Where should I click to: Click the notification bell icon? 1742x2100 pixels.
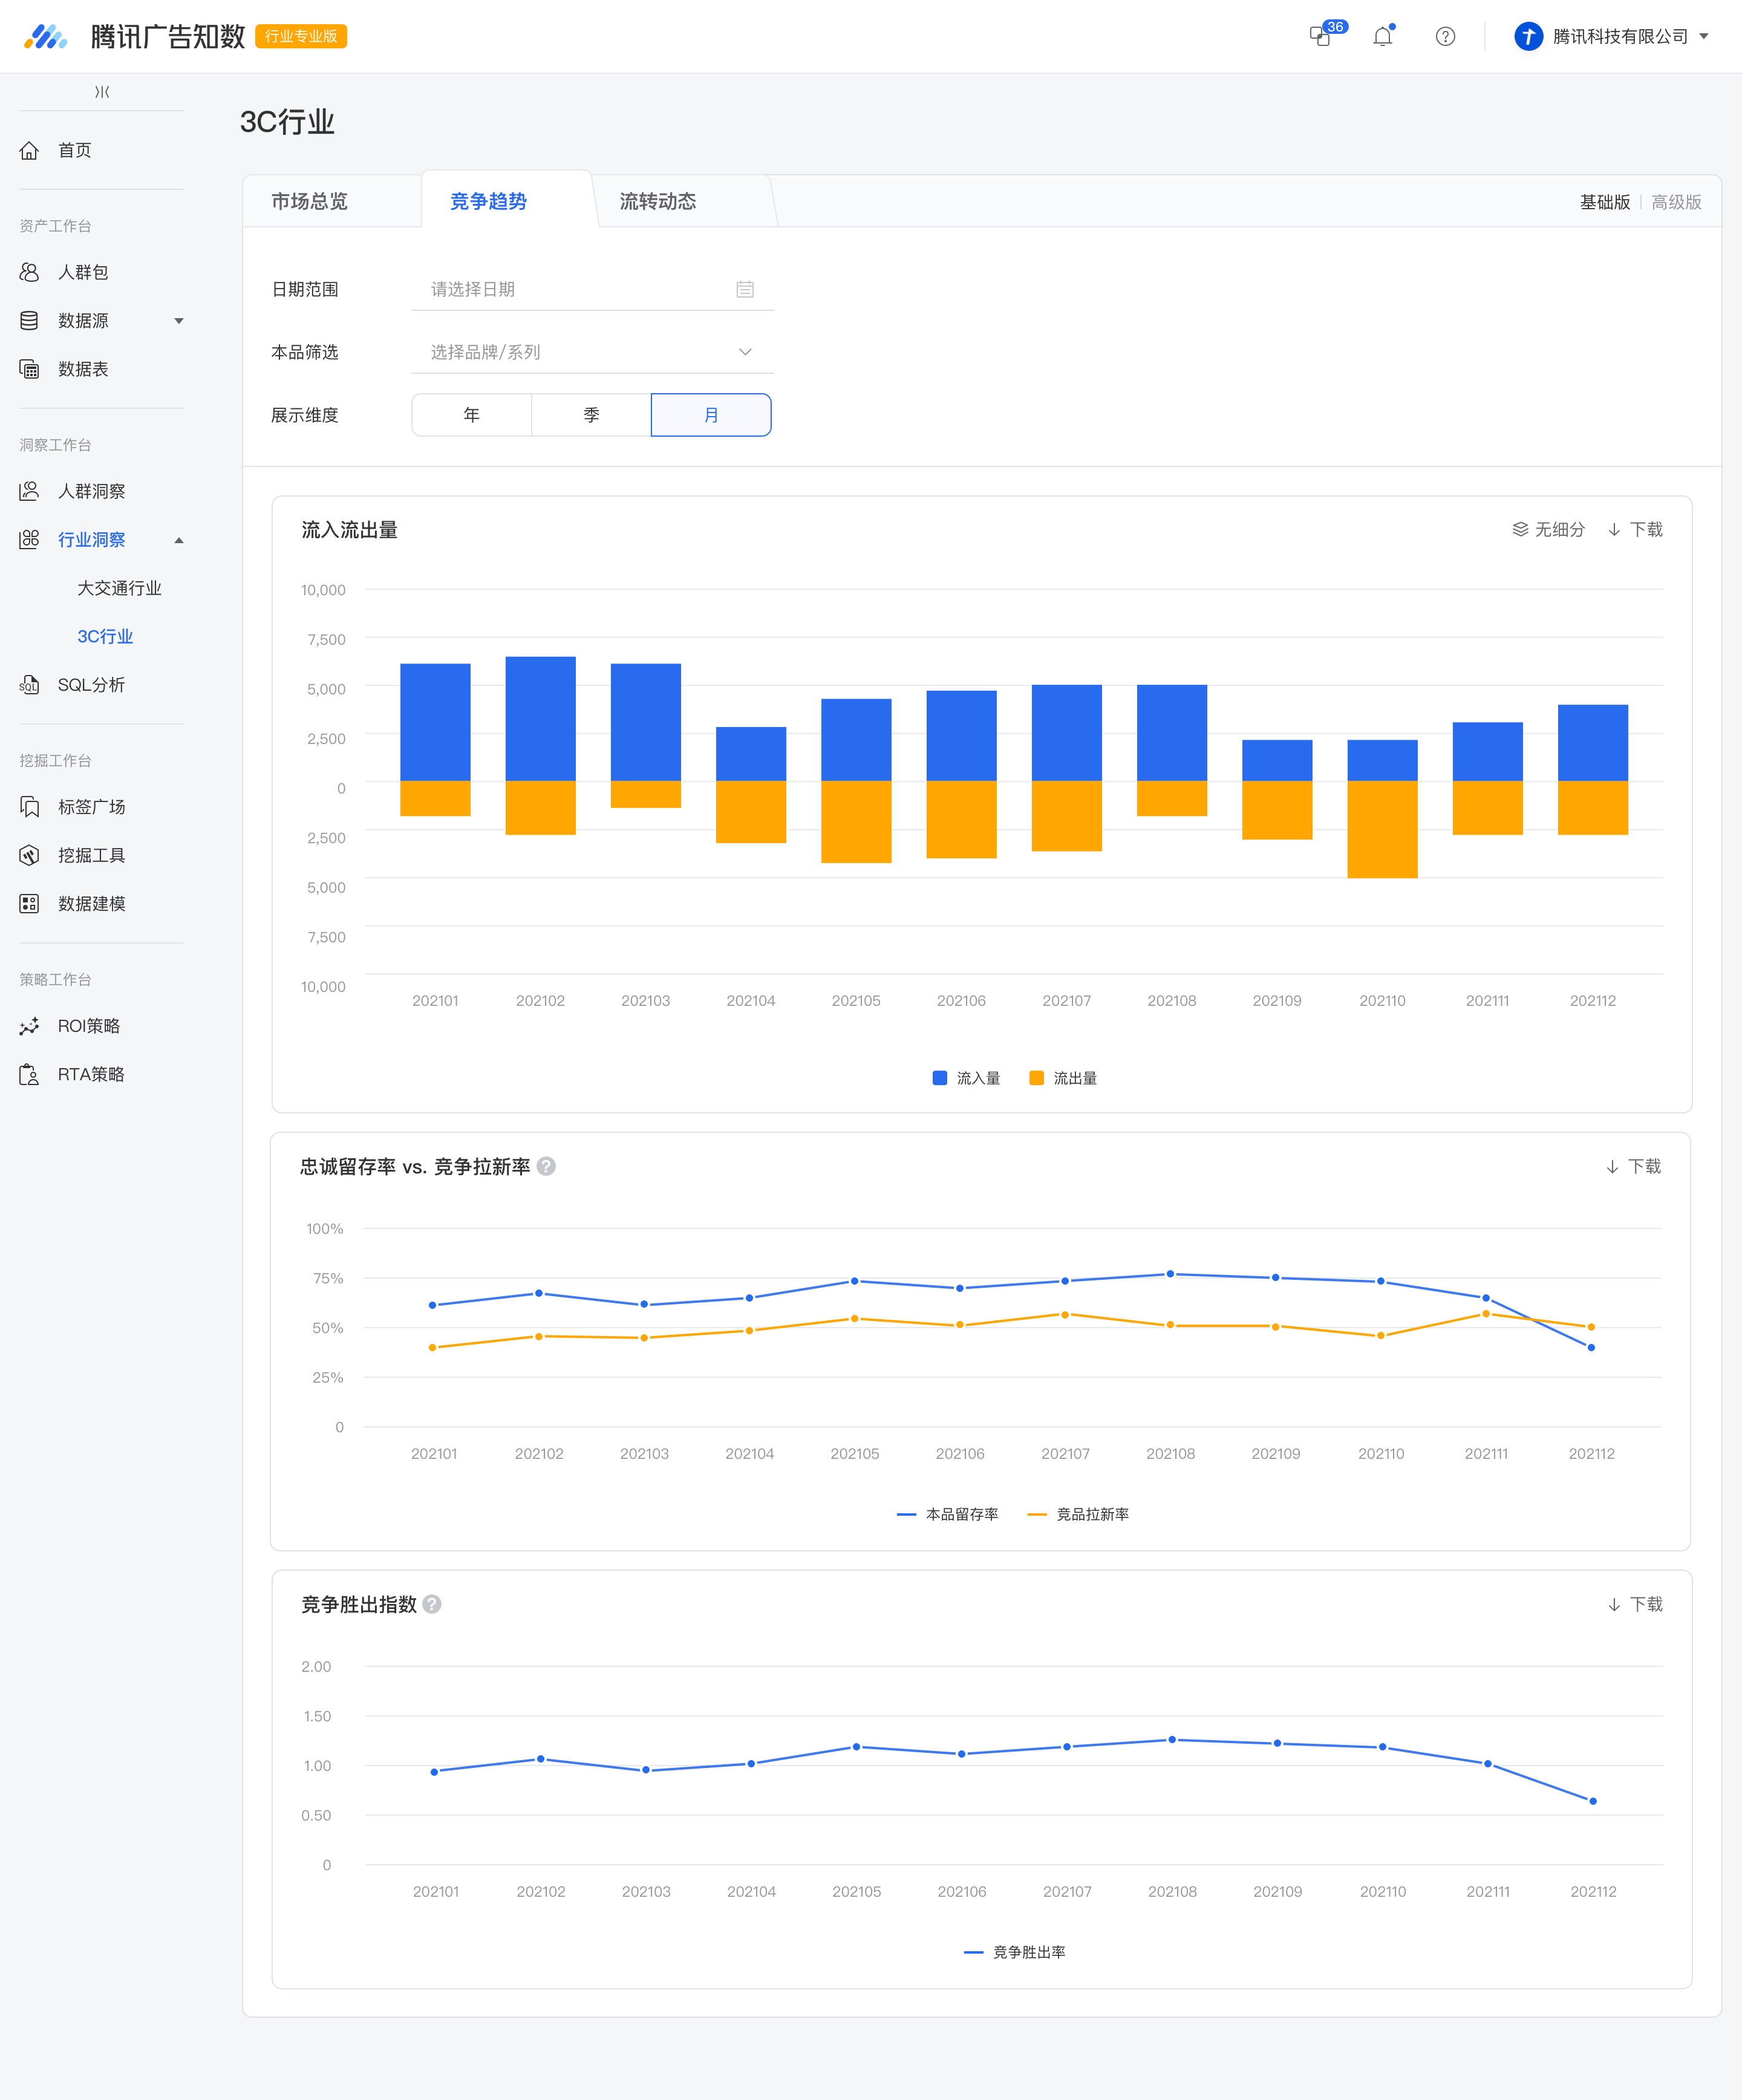click(1382, 37)
